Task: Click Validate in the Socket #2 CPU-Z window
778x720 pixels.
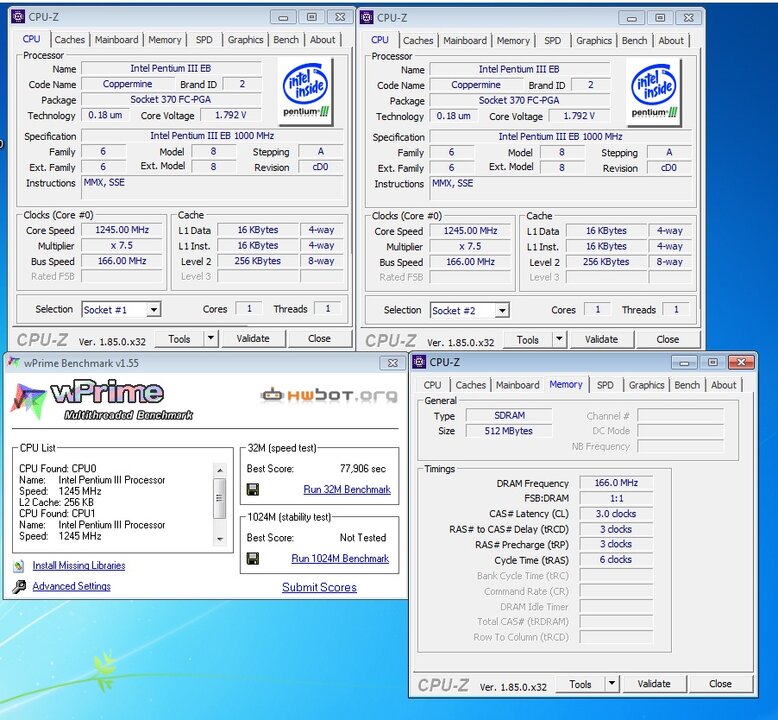Action: coord(601,339)
